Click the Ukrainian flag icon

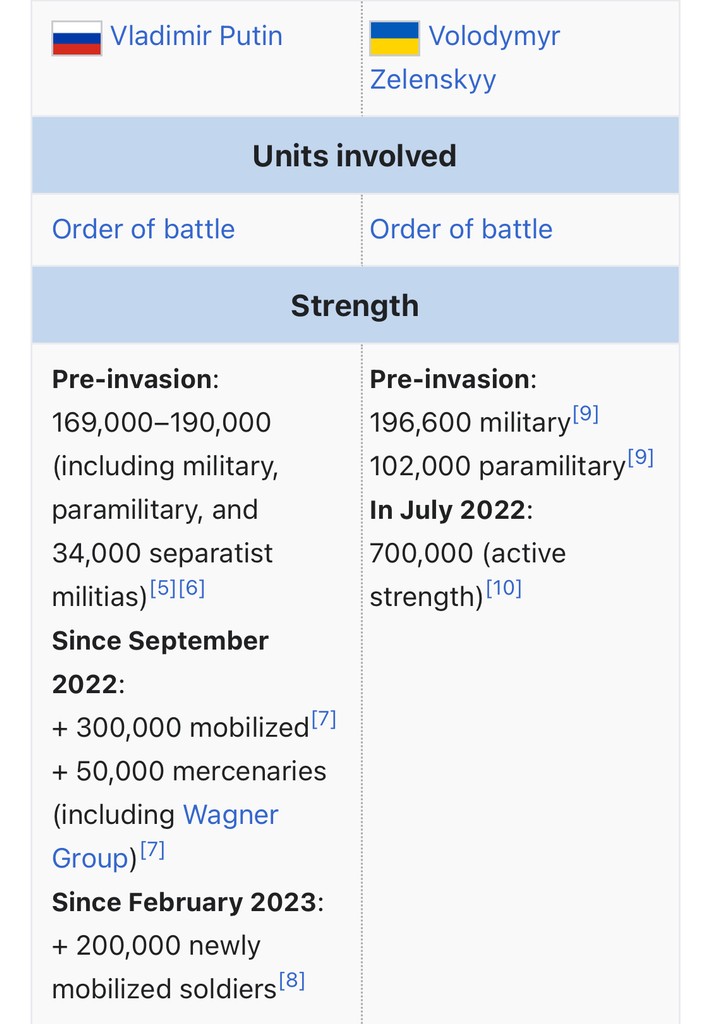394,38
